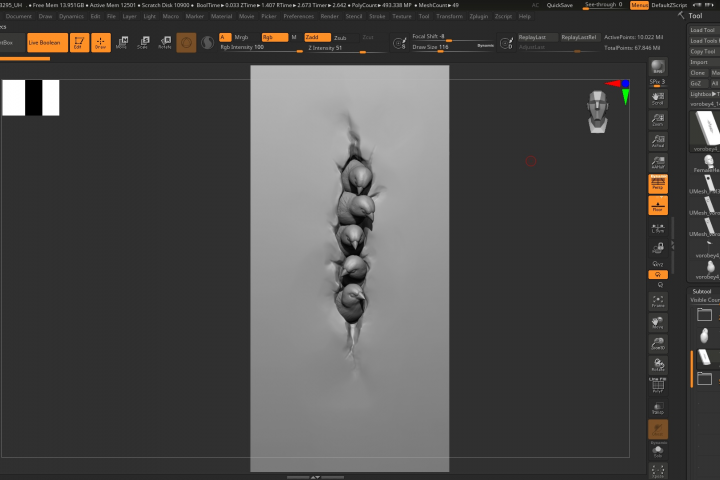The image size is (720, 480).
Task: Open the Import option in Tool panel
Action: 699,62
